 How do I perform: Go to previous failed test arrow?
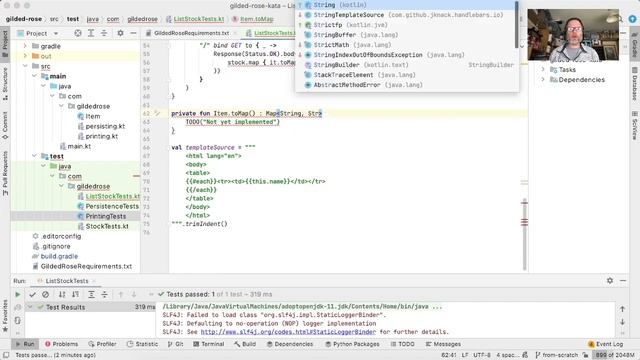pyautogui.click(x=121, y=294)
